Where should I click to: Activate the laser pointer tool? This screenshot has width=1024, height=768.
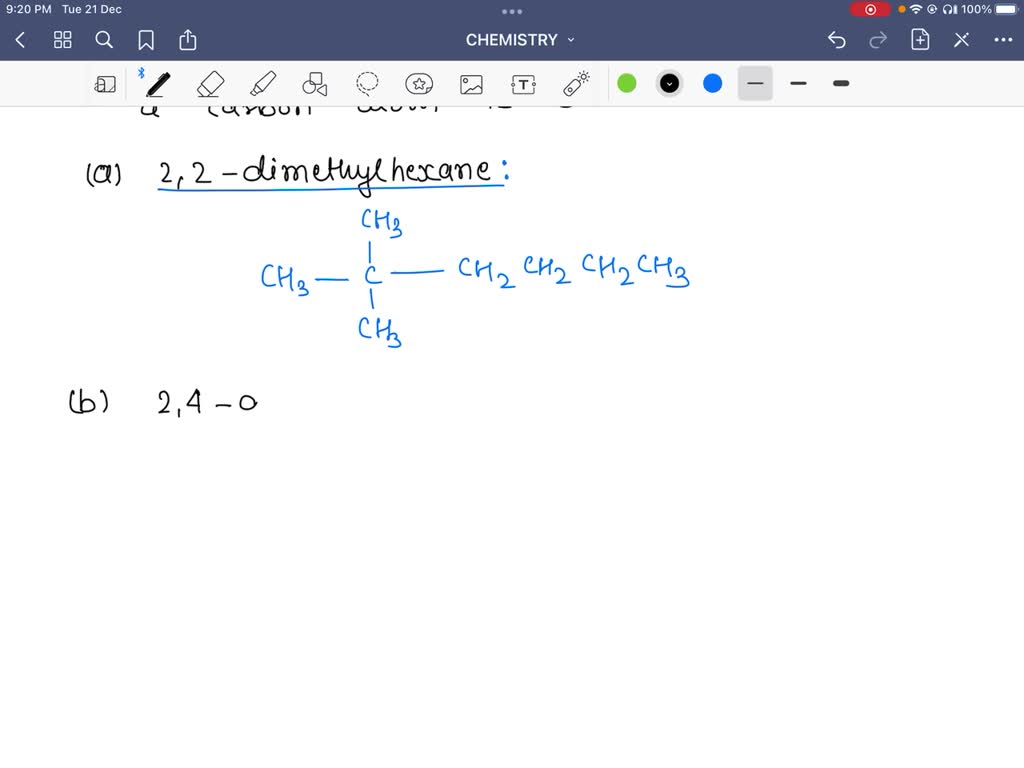point(575,84)
